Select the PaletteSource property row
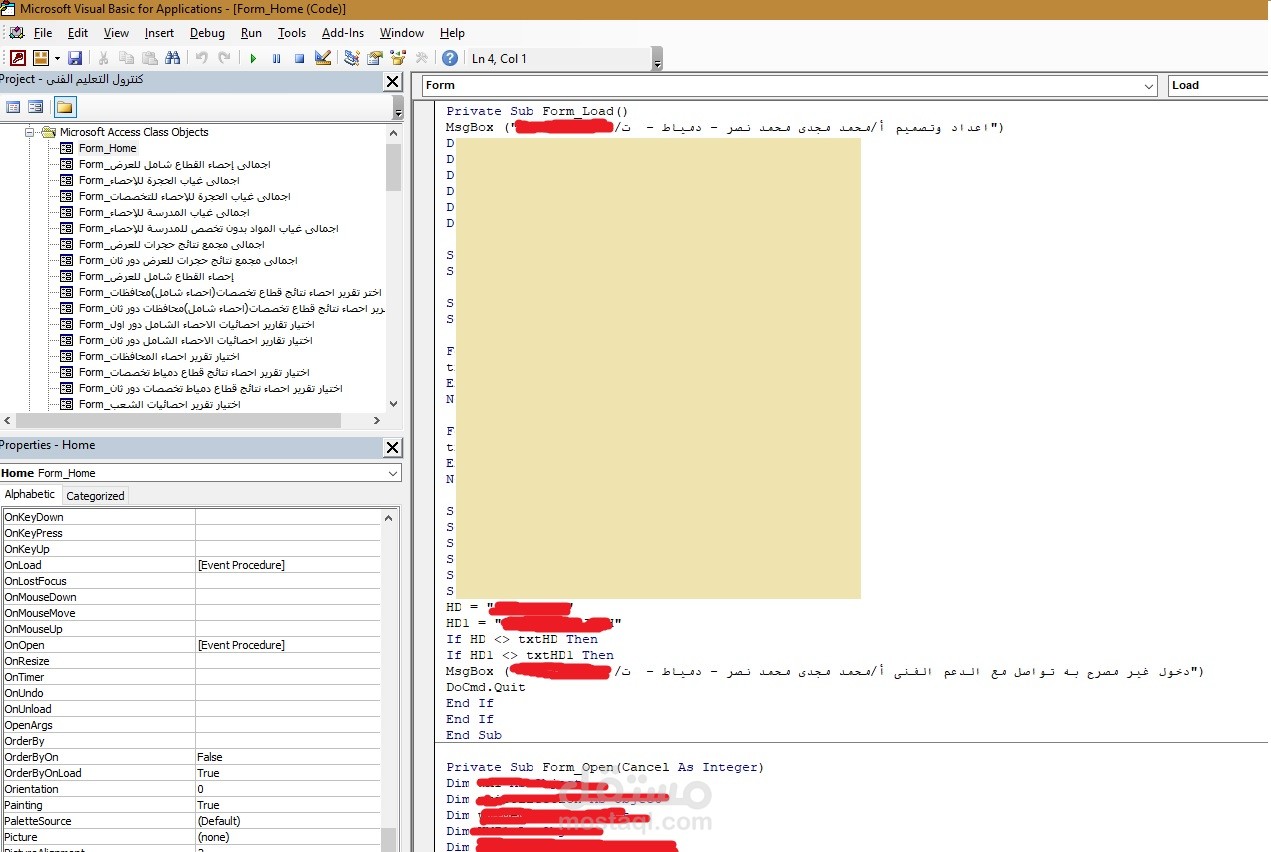The height and width of the screenshot is (852, 1271). coord(191,821)
